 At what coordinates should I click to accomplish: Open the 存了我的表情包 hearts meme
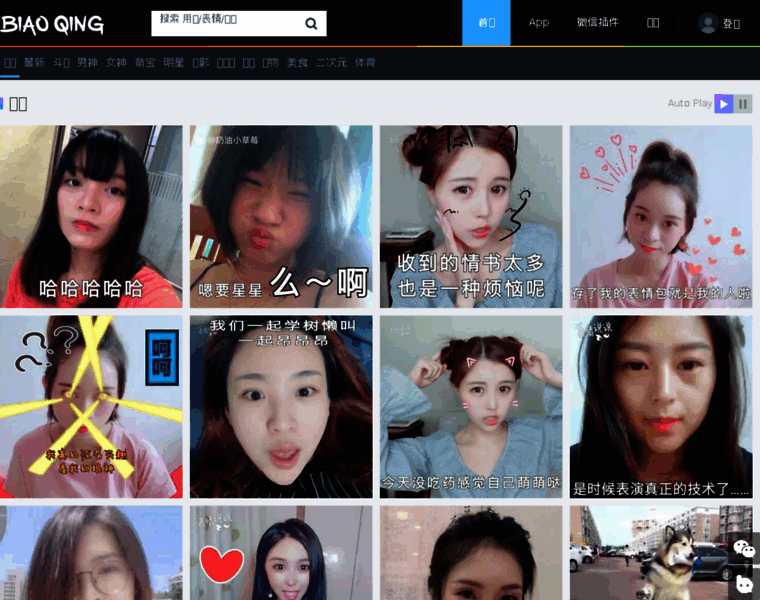pyautogui.click(x=661, y=217)
